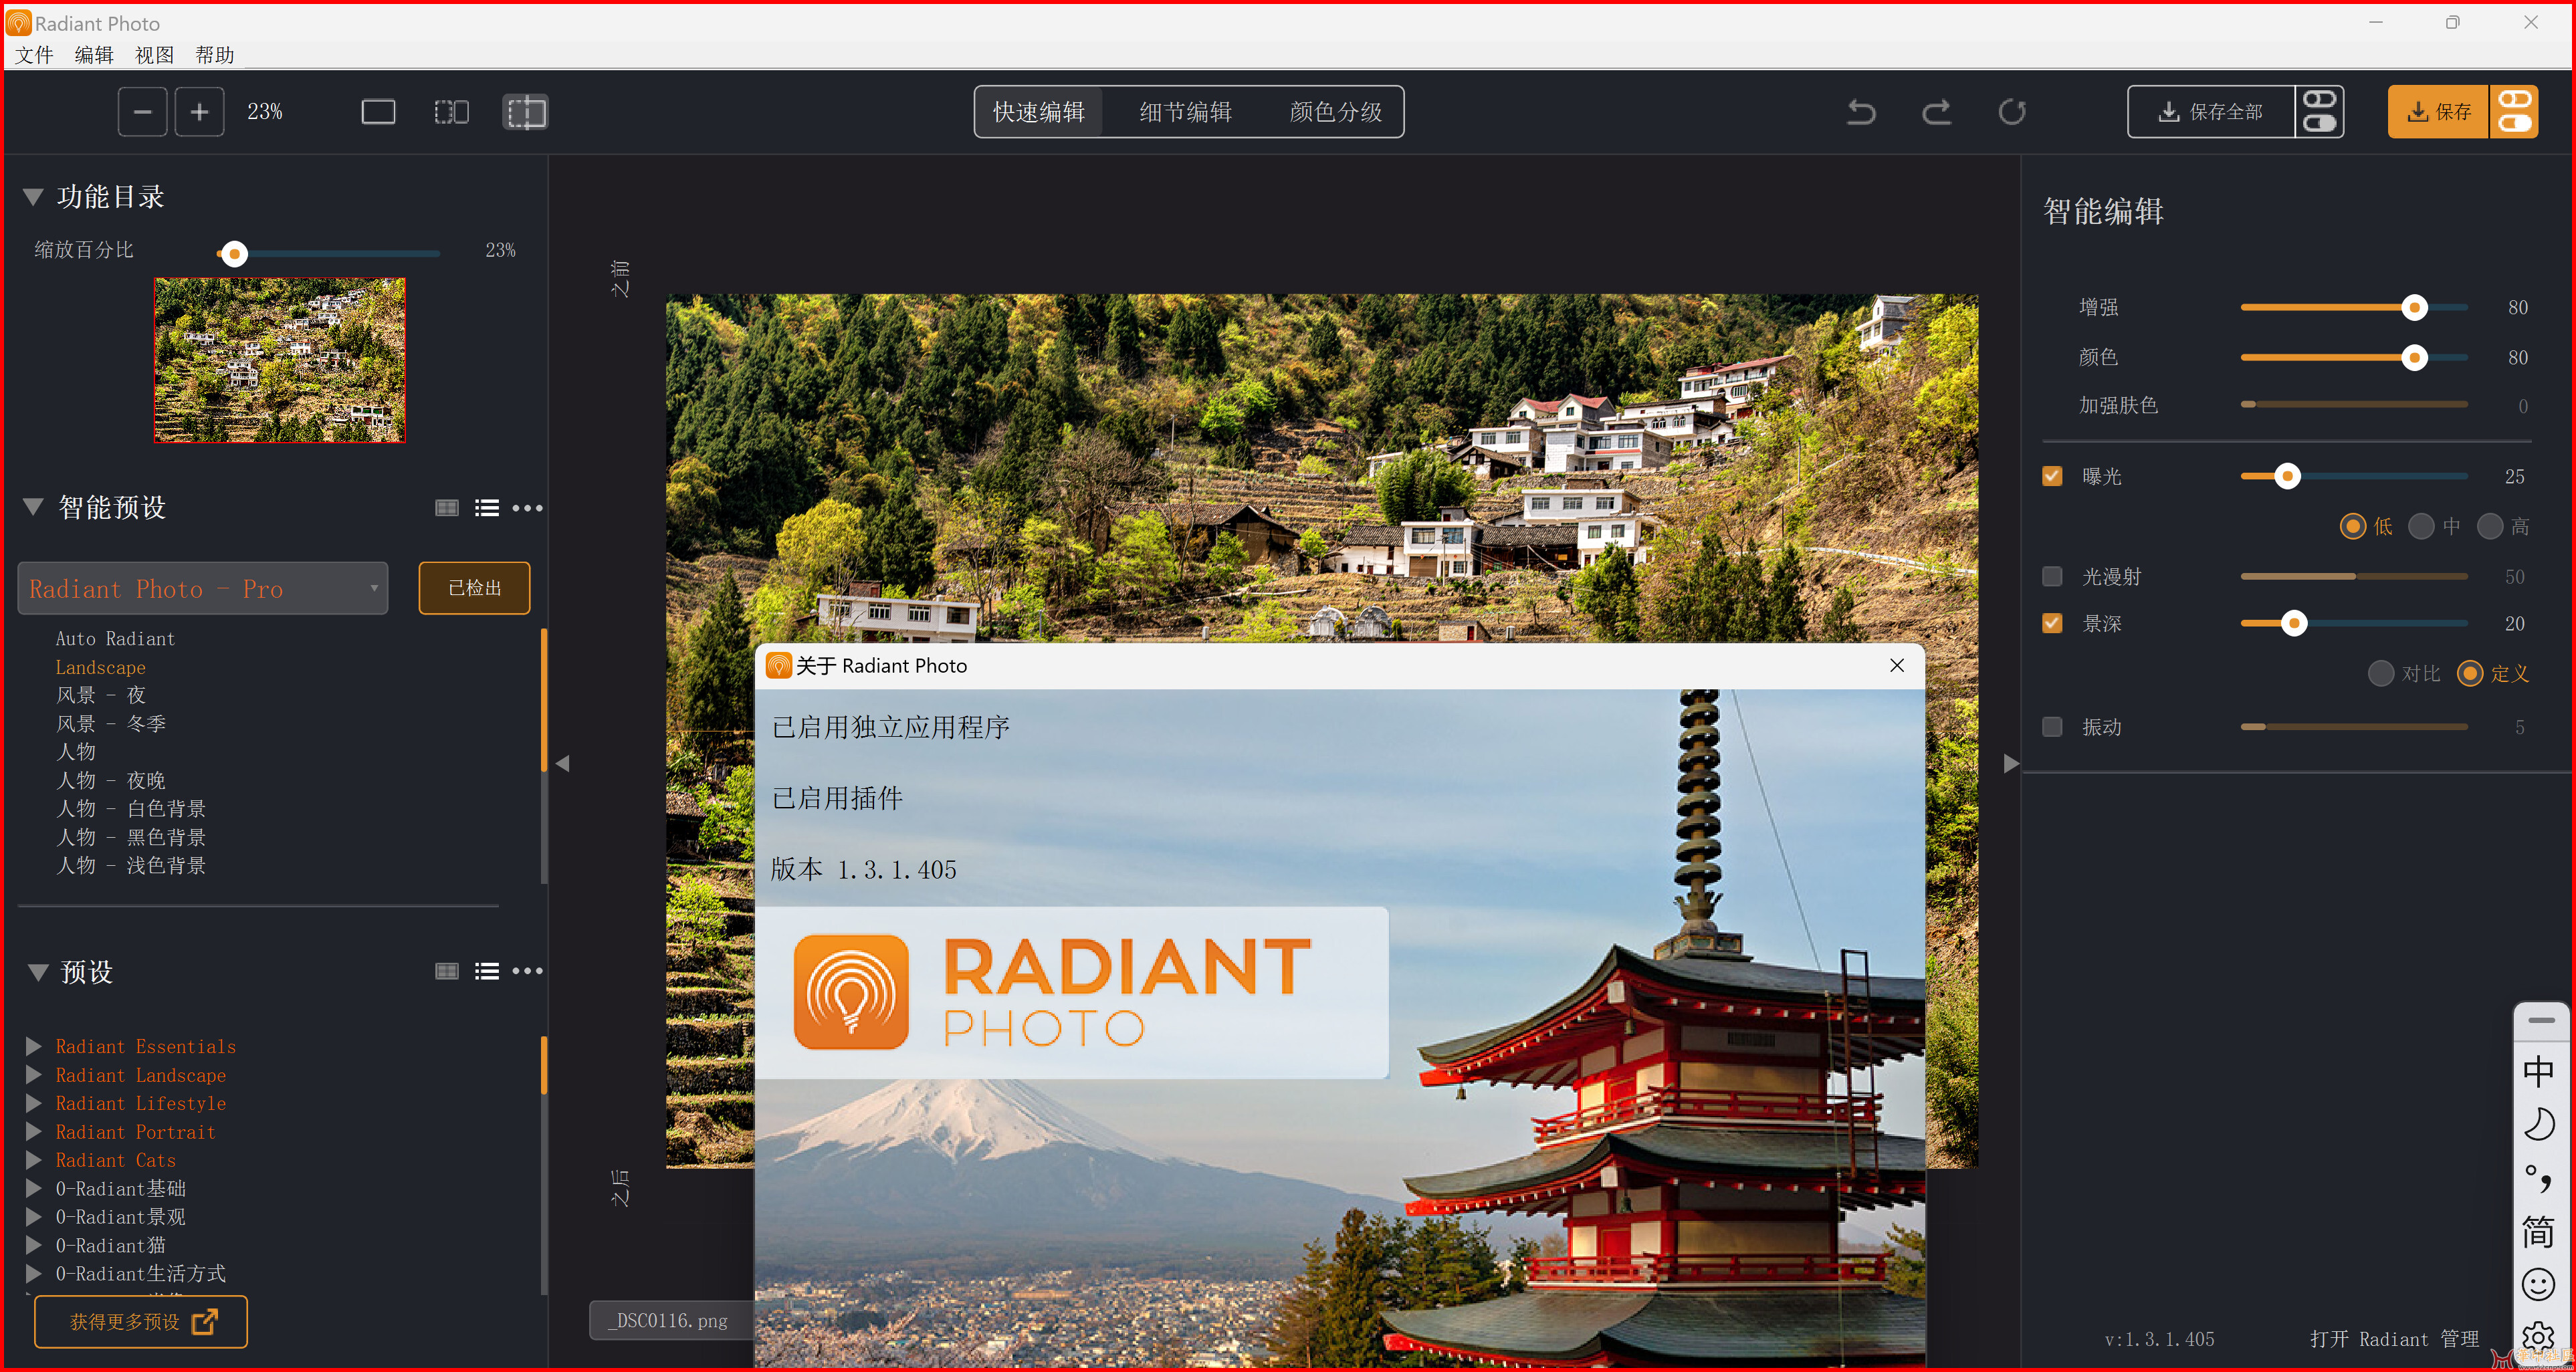
Task: Click IME punctuation mode icon
Action: (x=2538, y=1178)
